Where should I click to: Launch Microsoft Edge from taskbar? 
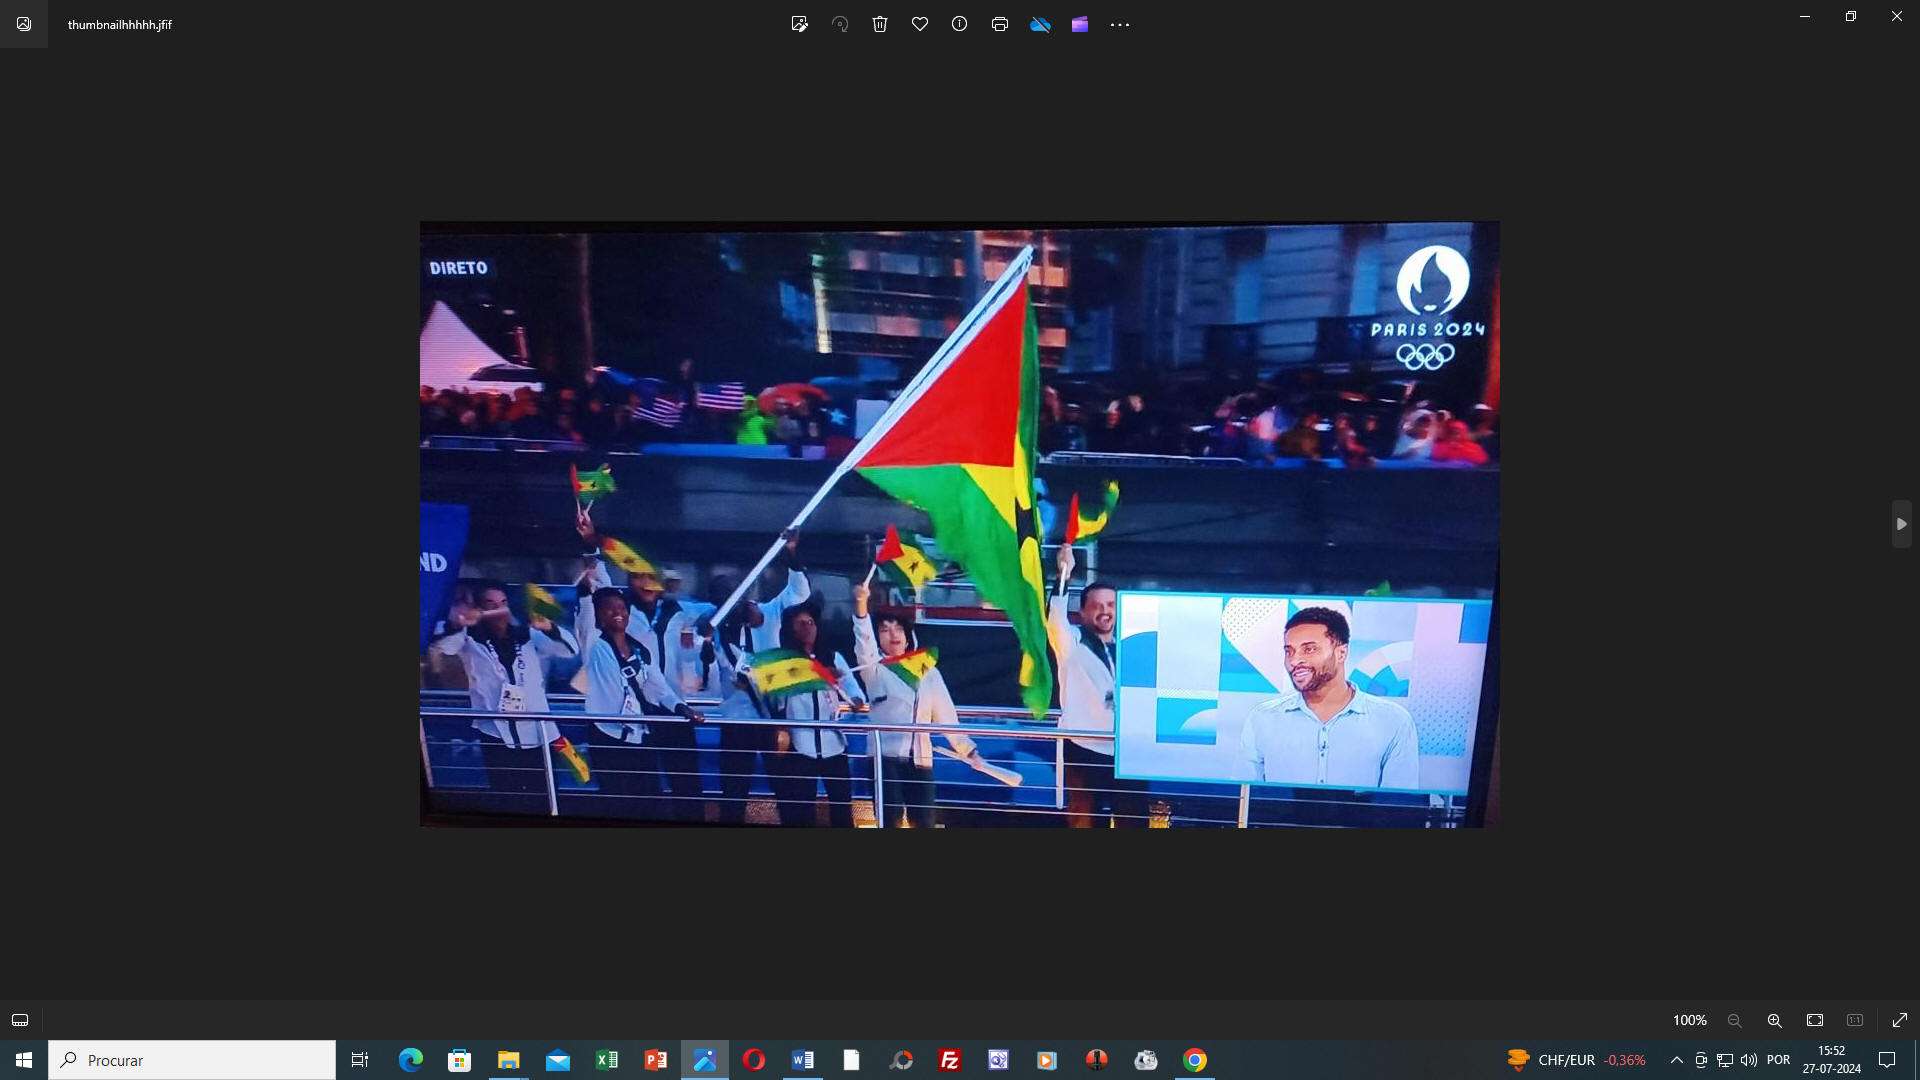coord(410,1060)
